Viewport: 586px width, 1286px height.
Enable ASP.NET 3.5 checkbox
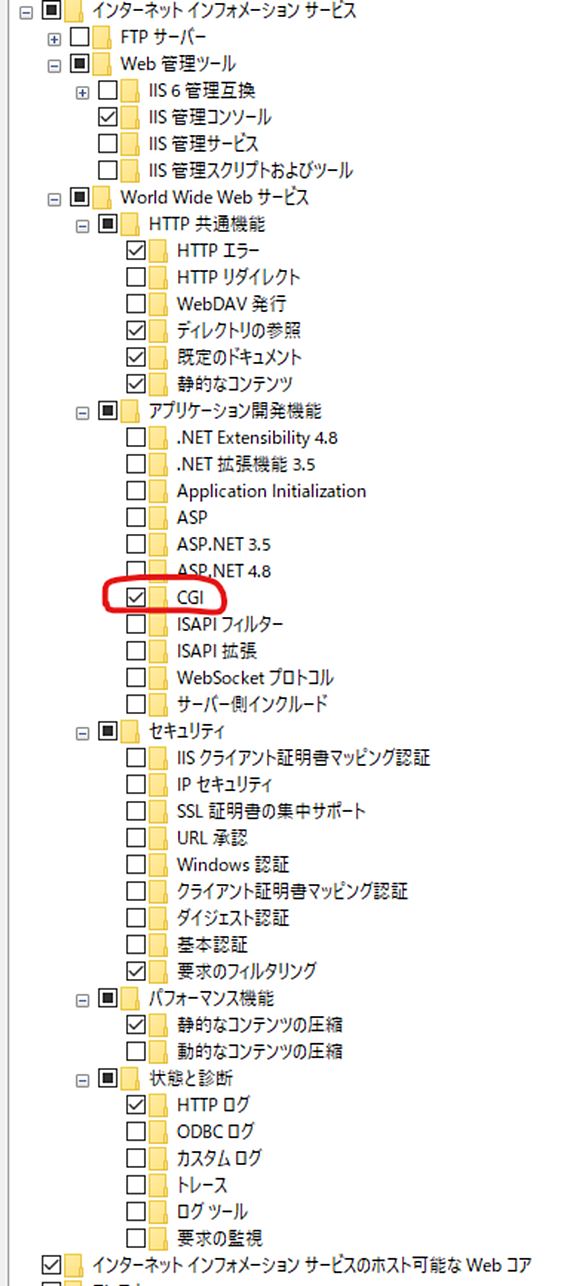pyautogui.click(x=136, y=545)
